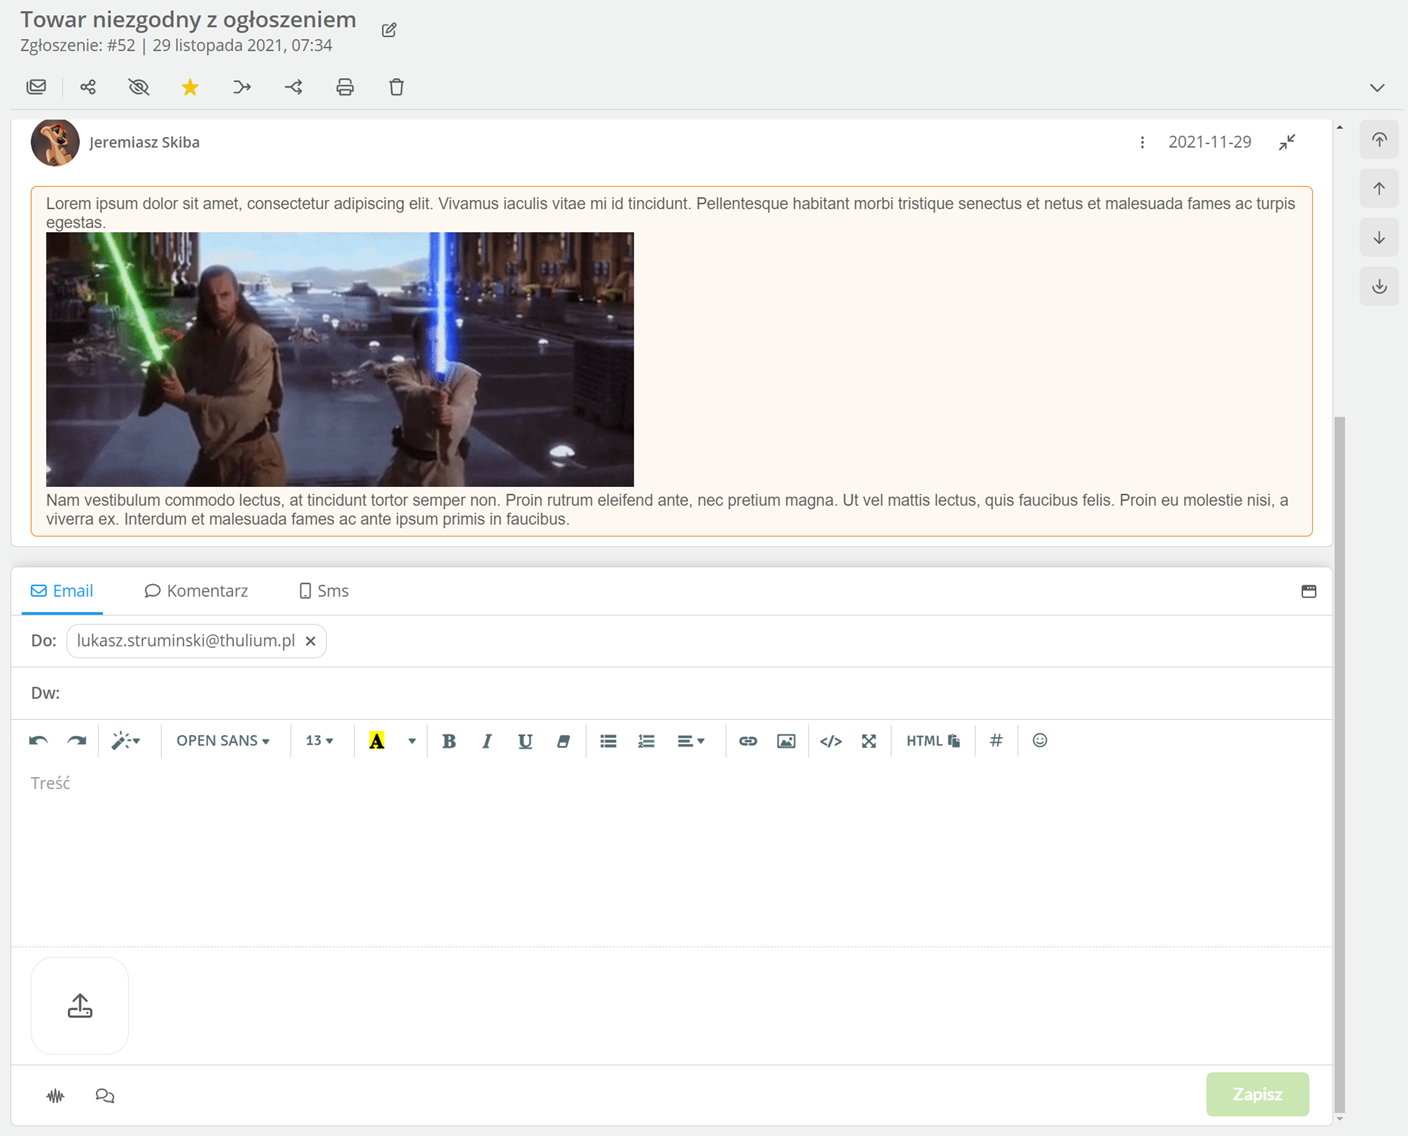Toggle bold formatting
Viewport: 1408px width, 1136px height.
tap(449, 741)
